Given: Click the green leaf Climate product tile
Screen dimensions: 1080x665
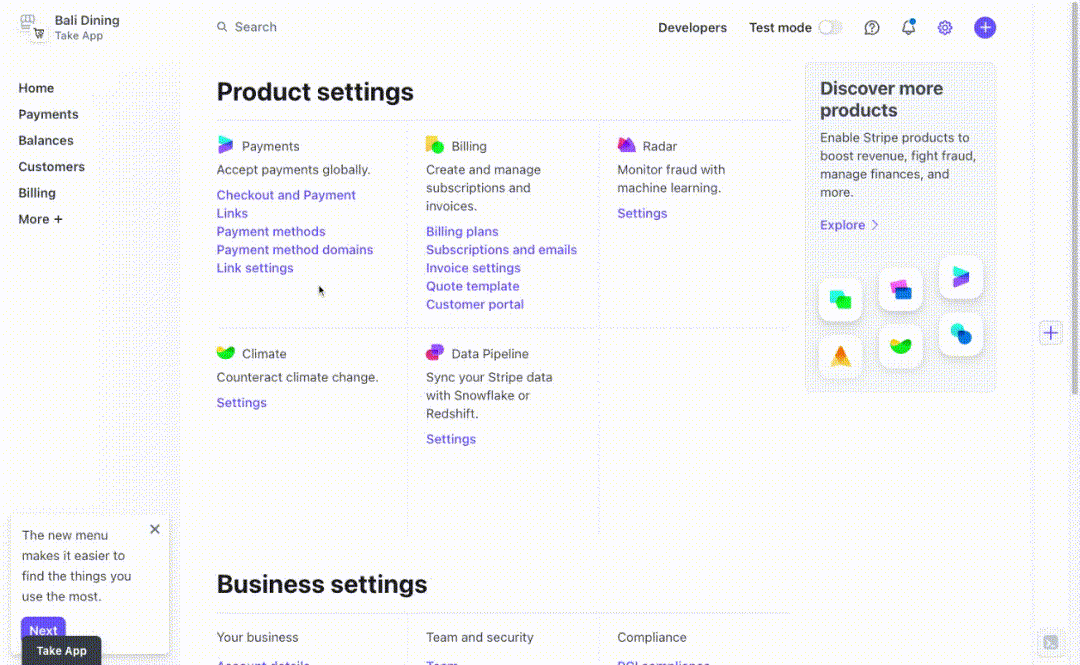Looking at the screenshot, I should click(x=900, y=345).
